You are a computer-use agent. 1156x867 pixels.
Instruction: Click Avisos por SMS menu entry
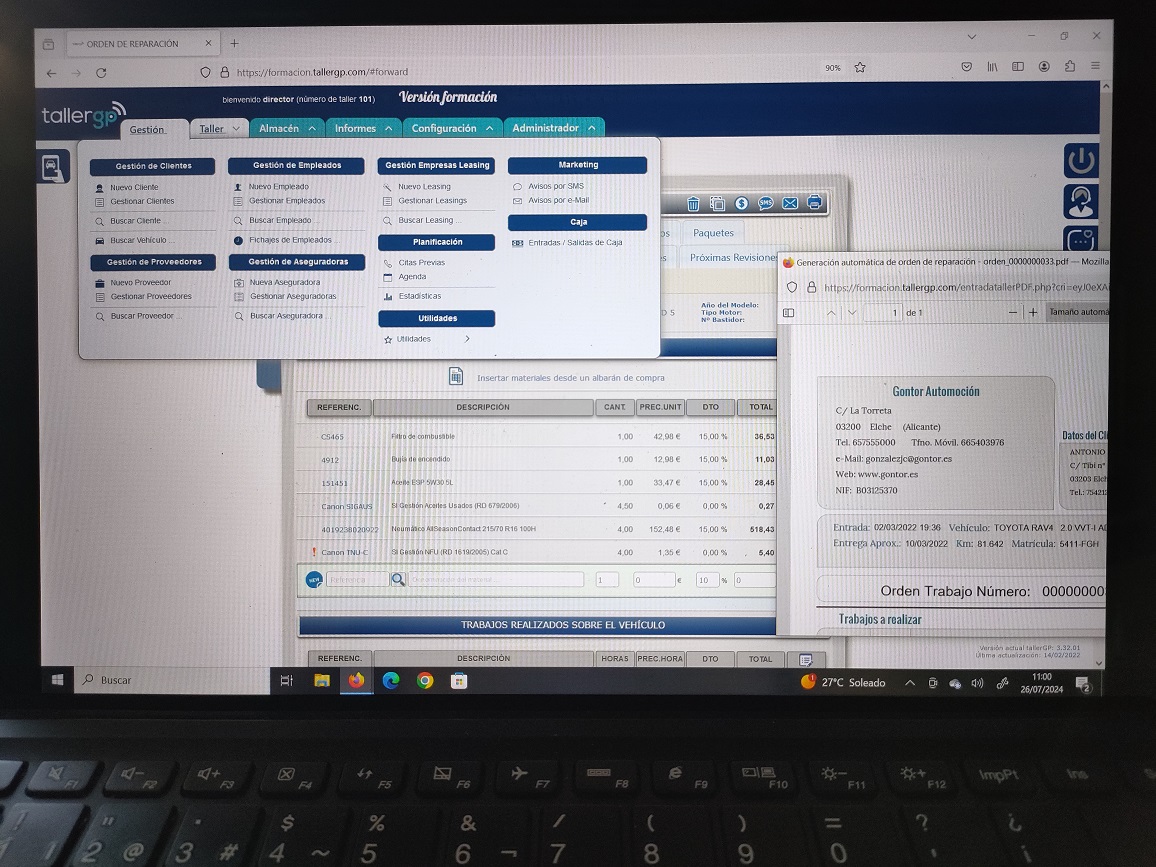point(556,186)
